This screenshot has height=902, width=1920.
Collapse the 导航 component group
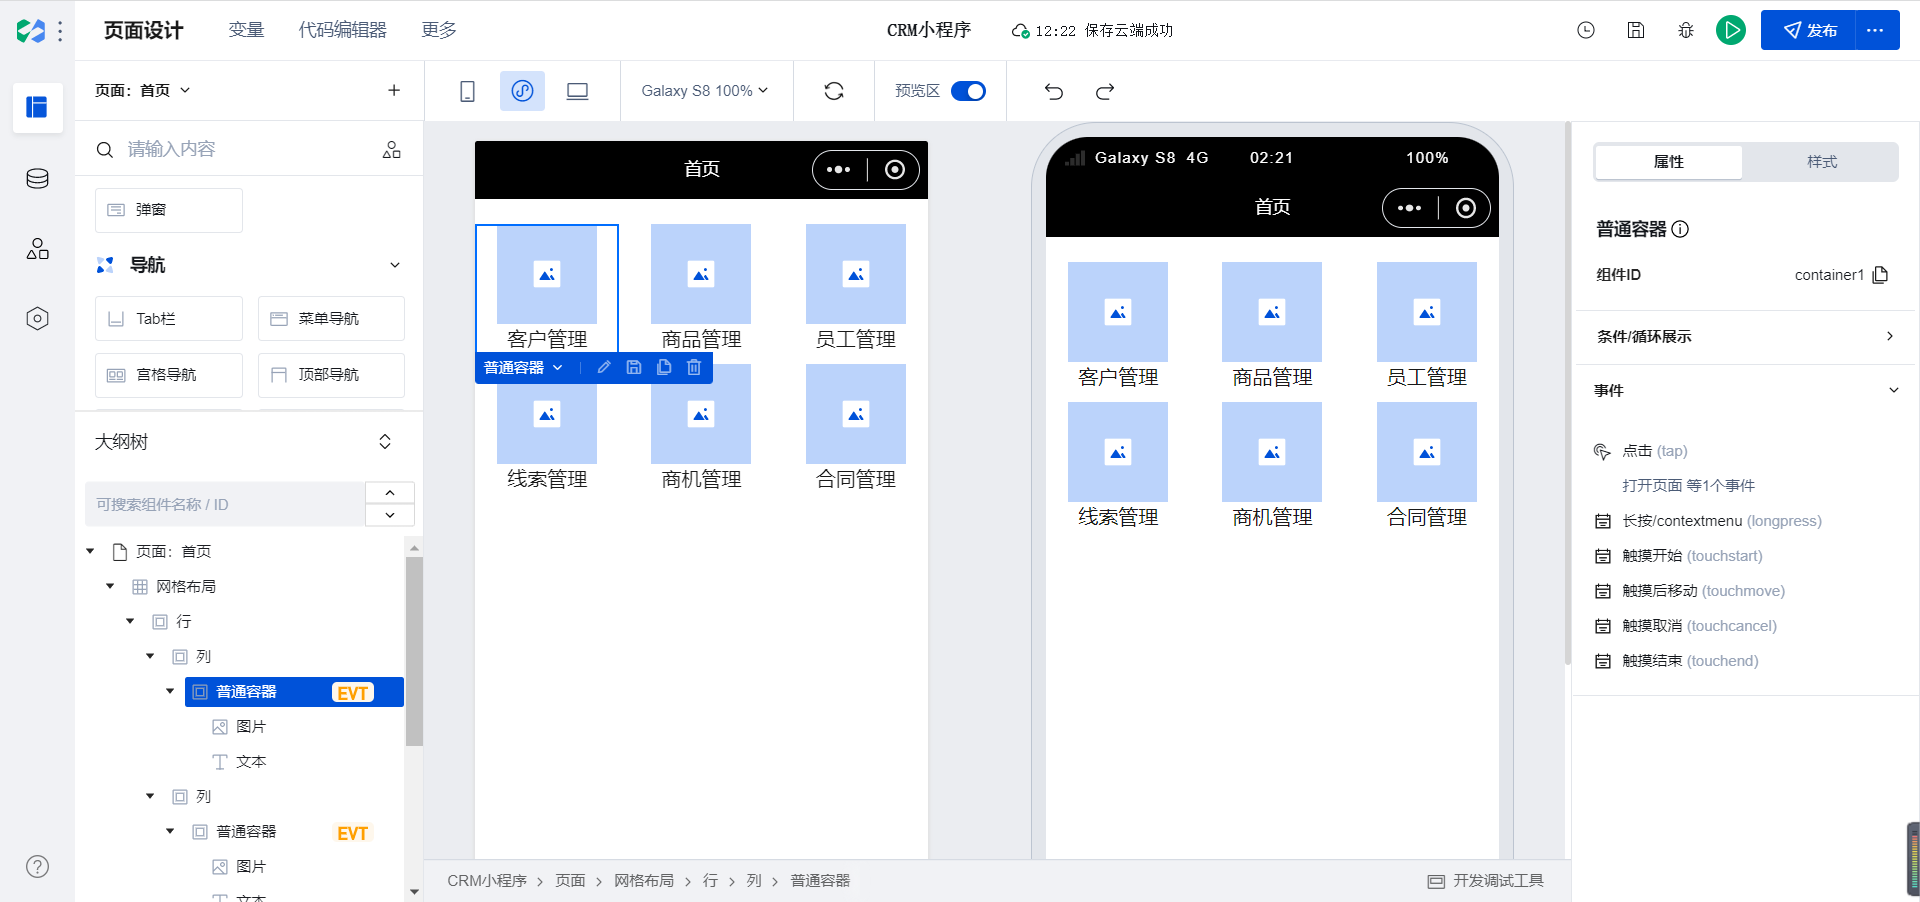pos(395,265)
